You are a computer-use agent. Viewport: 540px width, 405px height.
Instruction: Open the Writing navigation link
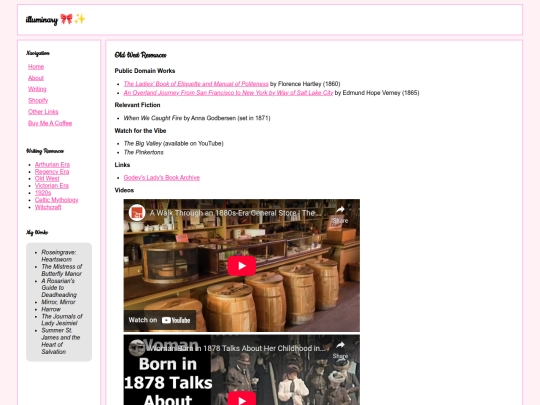coord(37,89)
